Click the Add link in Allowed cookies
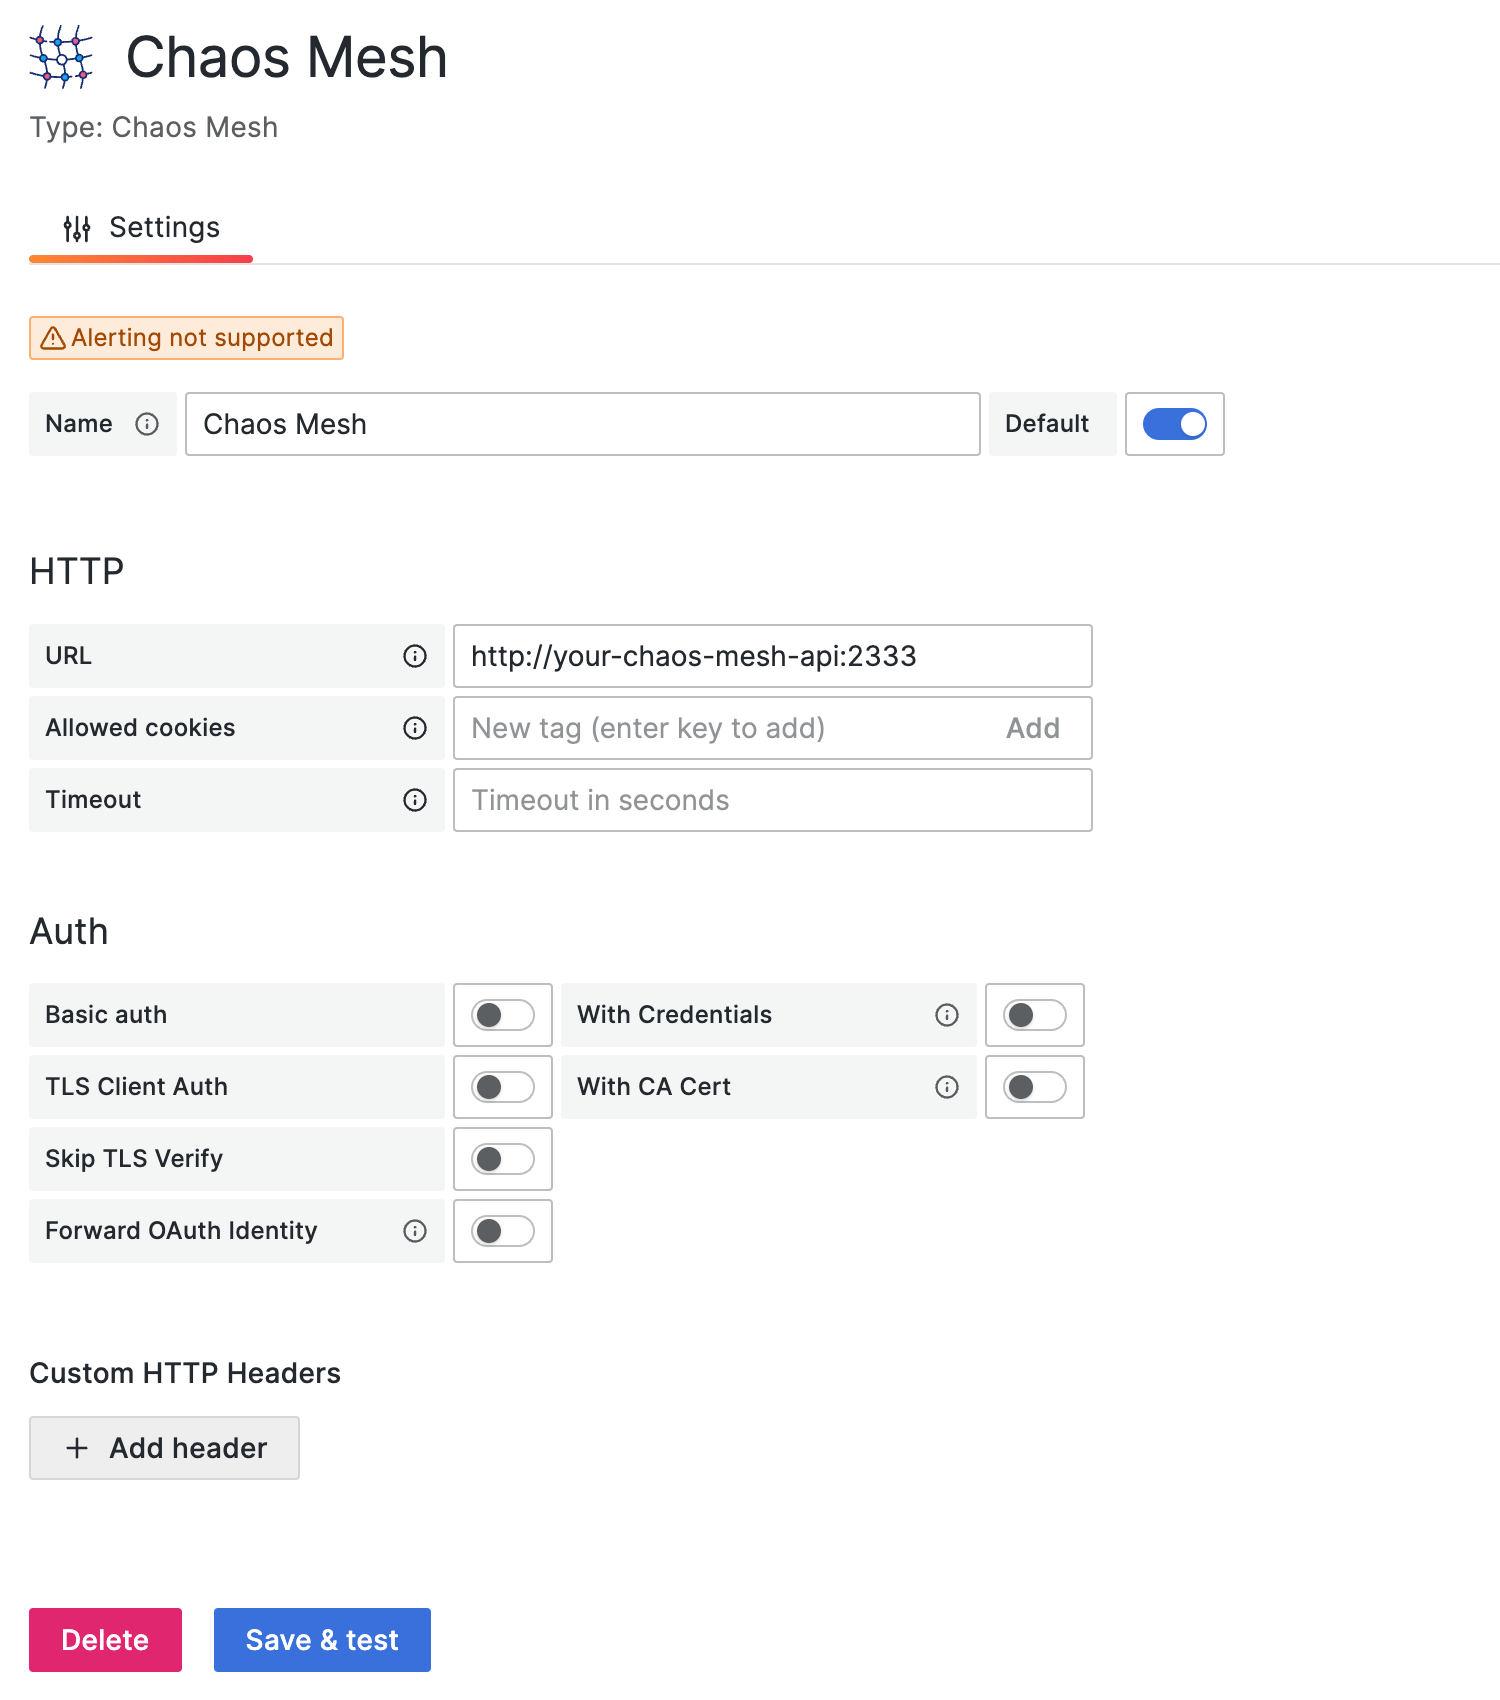The height and width of the screenshot is (1700, 1500). coord(1032,728)
